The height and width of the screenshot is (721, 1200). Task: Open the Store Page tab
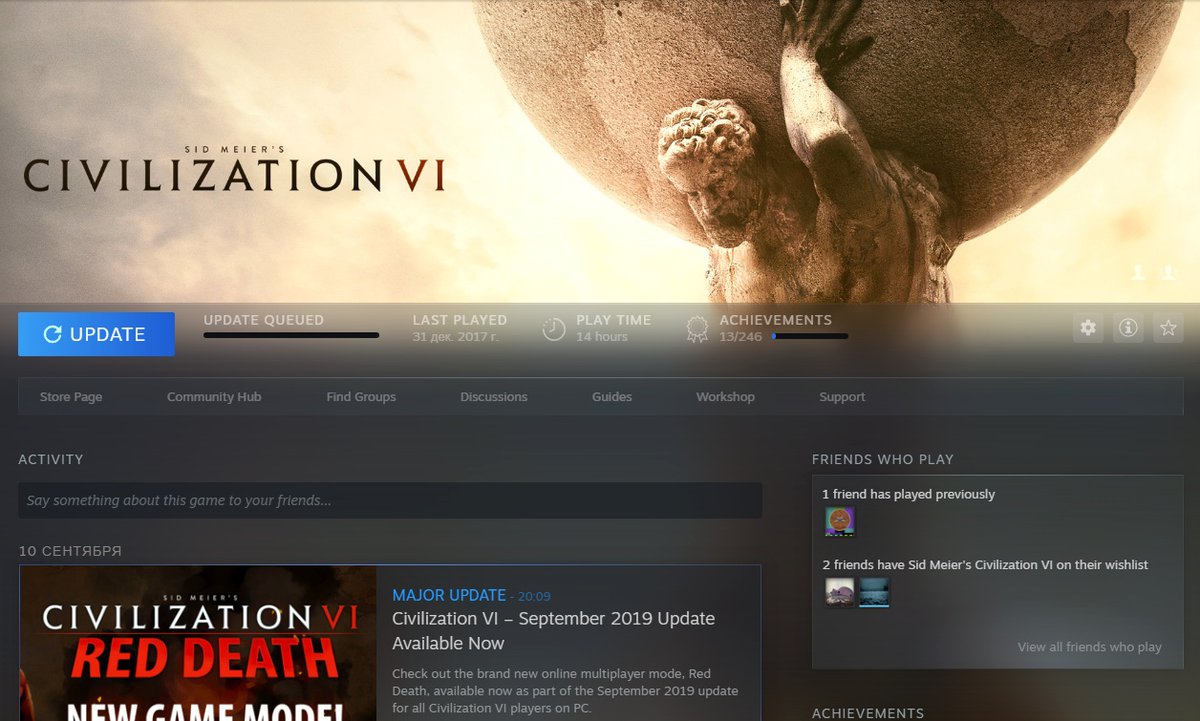pyautogui.click(x=71, y=397)
